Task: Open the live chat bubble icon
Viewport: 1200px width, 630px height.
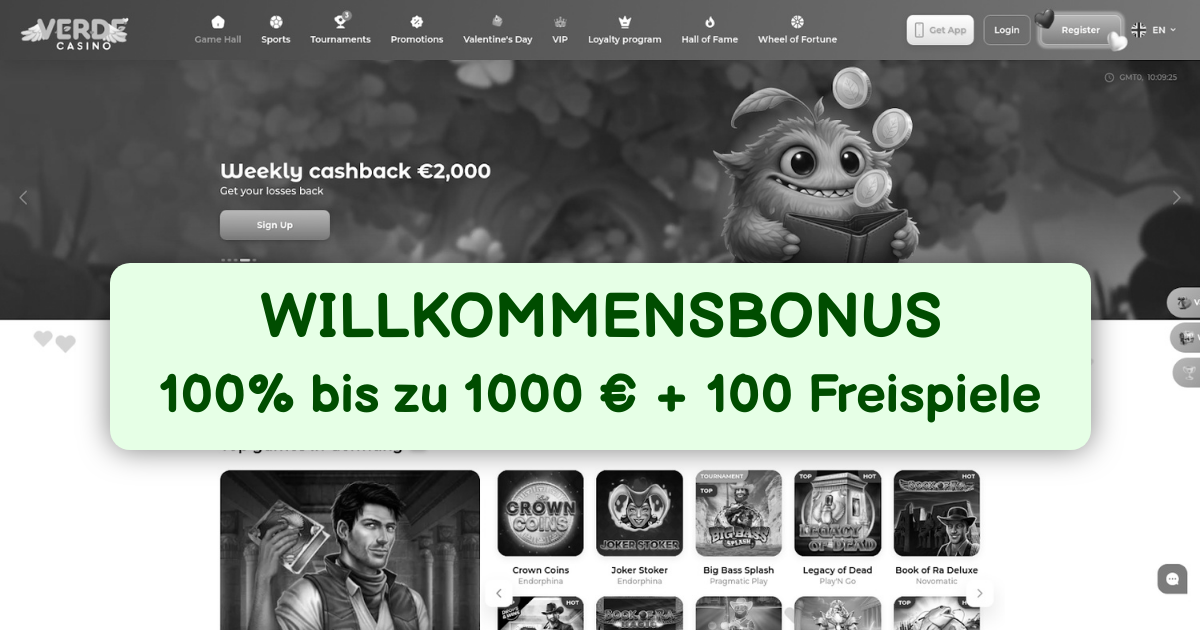Action: (1172, 579)
